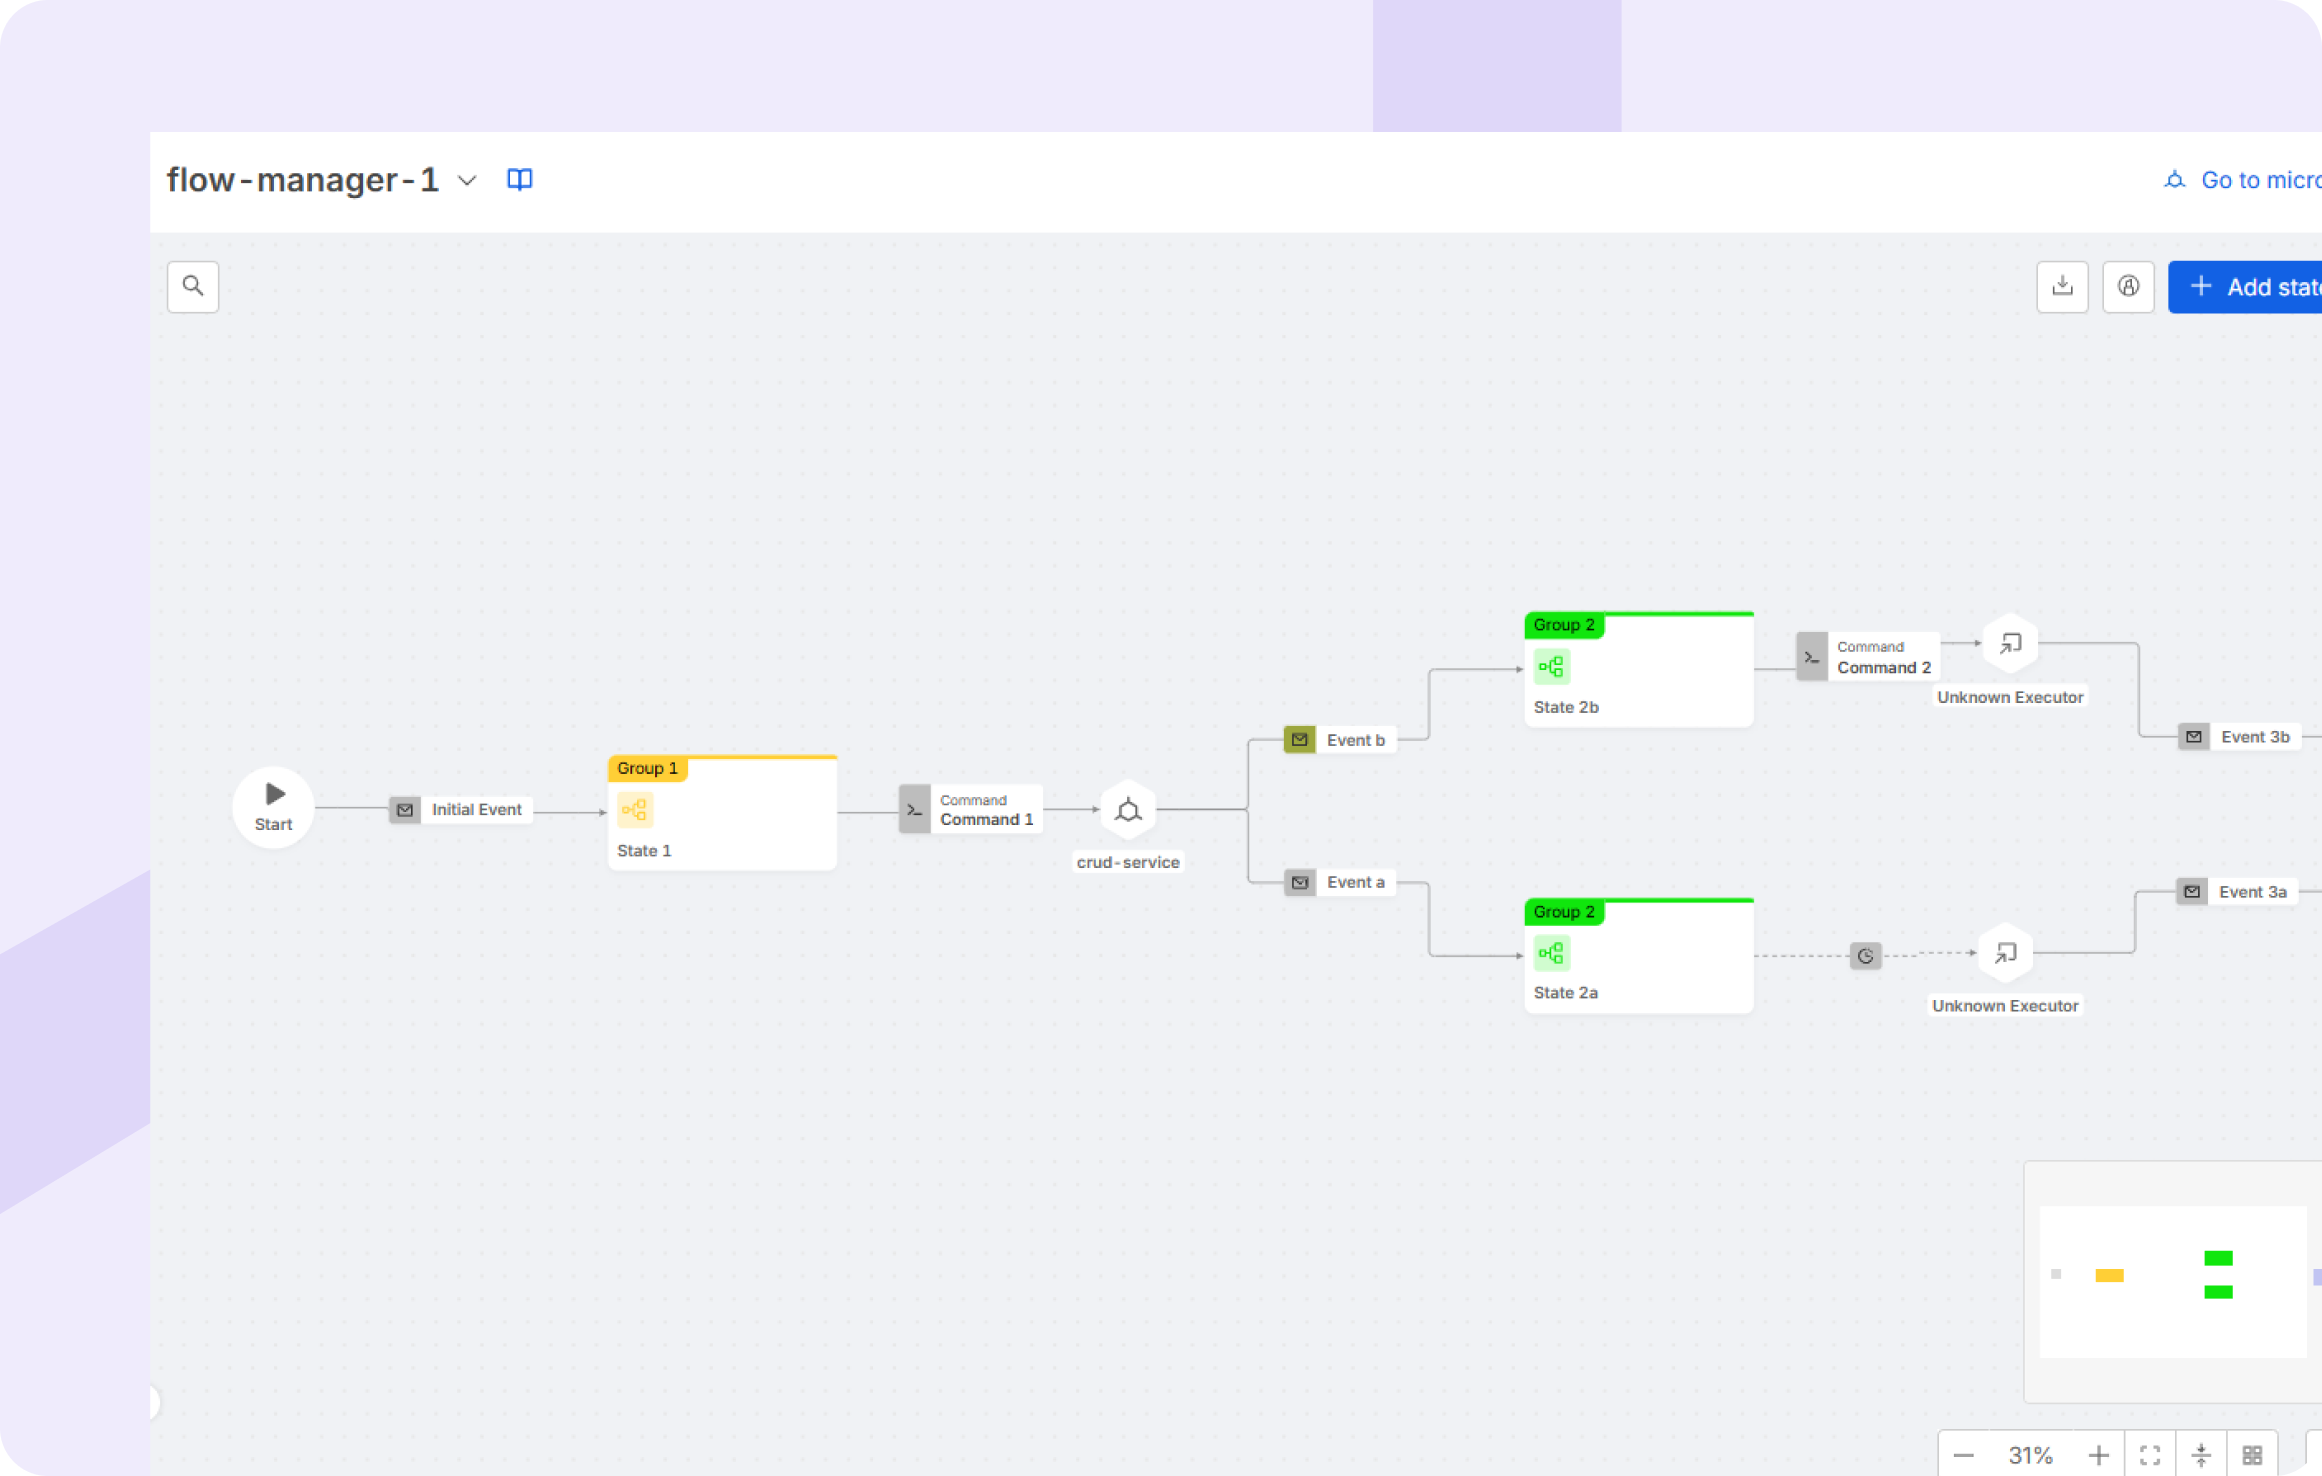Select the crud-service hexagon node
This screenshot has width=2322, height=1476.
[1128, 810]
